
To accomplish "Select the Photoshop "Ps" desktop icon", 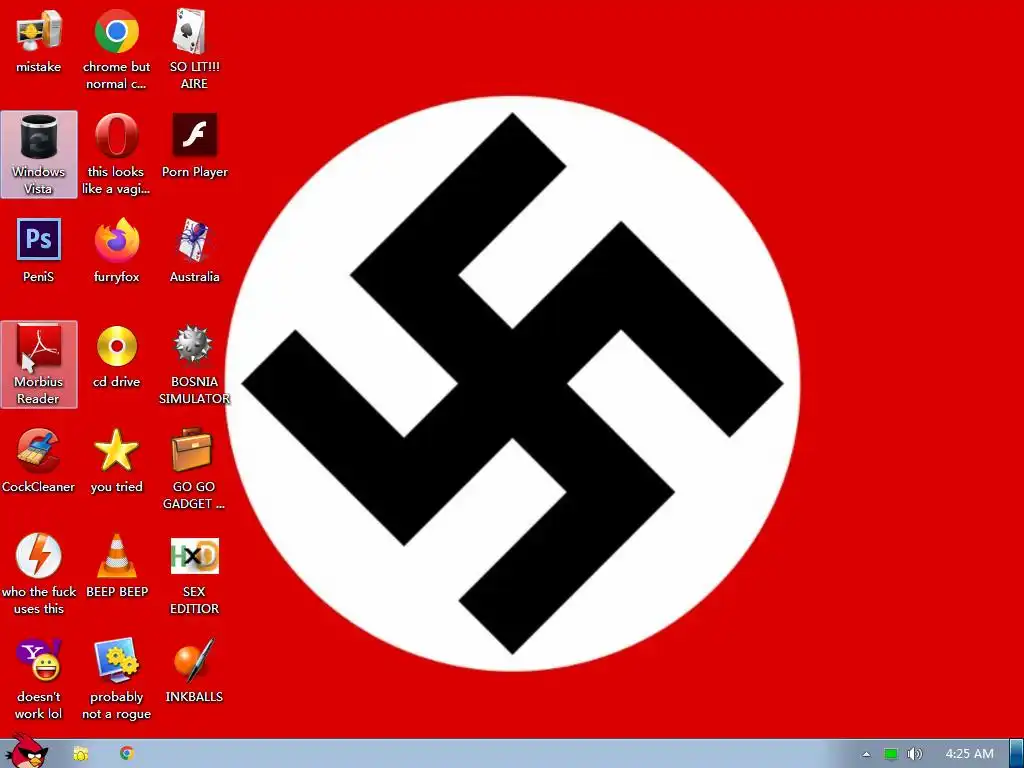I will coord(39,240).
